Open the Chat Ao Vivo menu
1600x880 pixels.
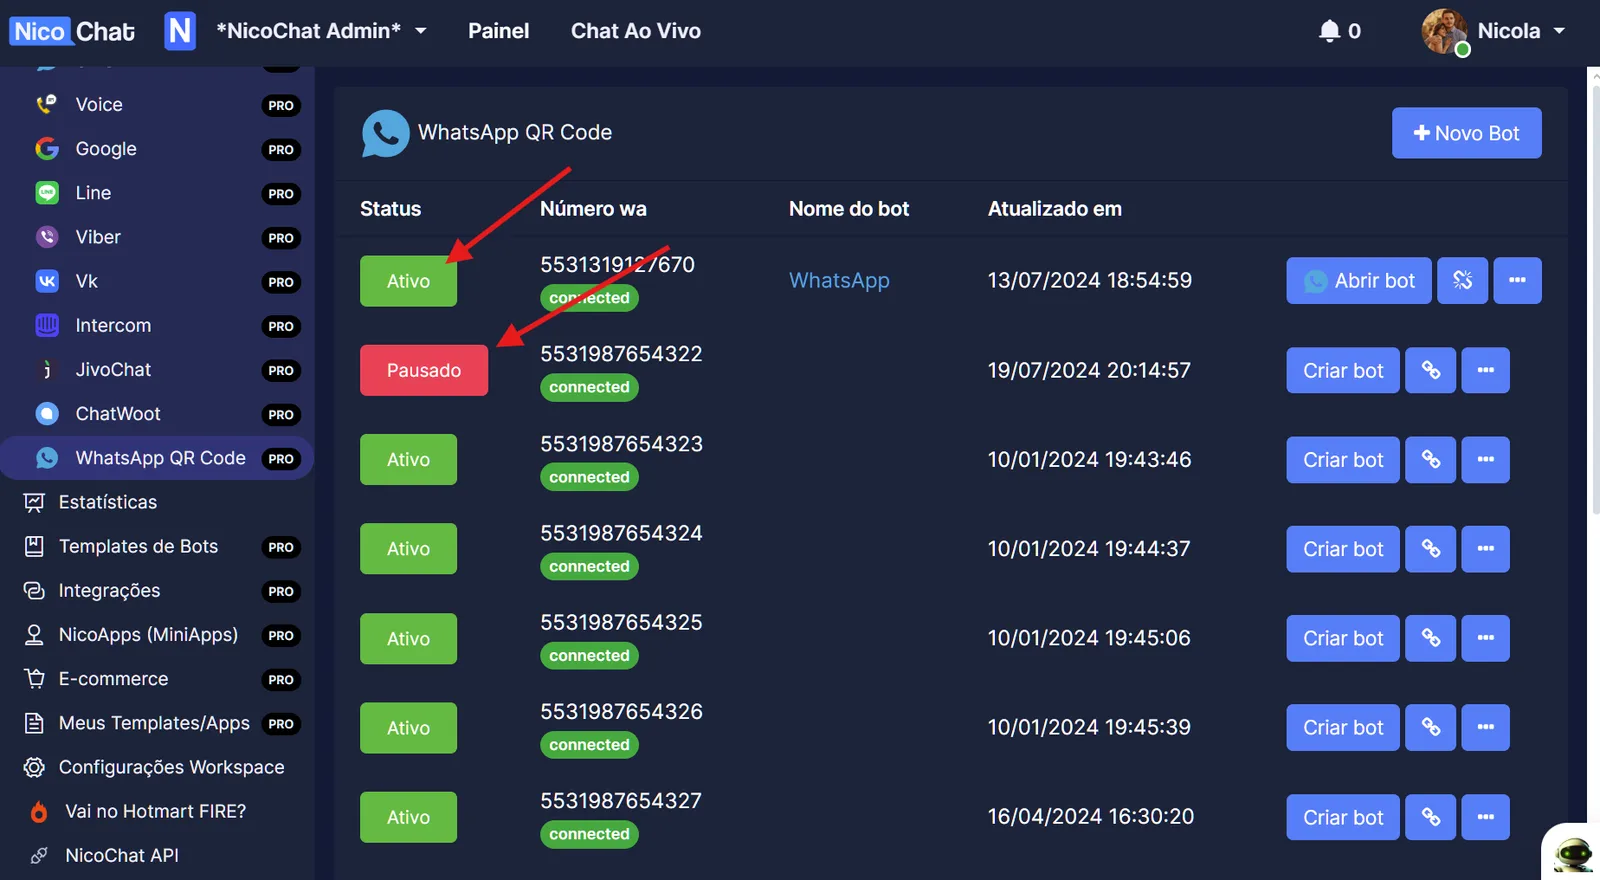coord(636,31)
